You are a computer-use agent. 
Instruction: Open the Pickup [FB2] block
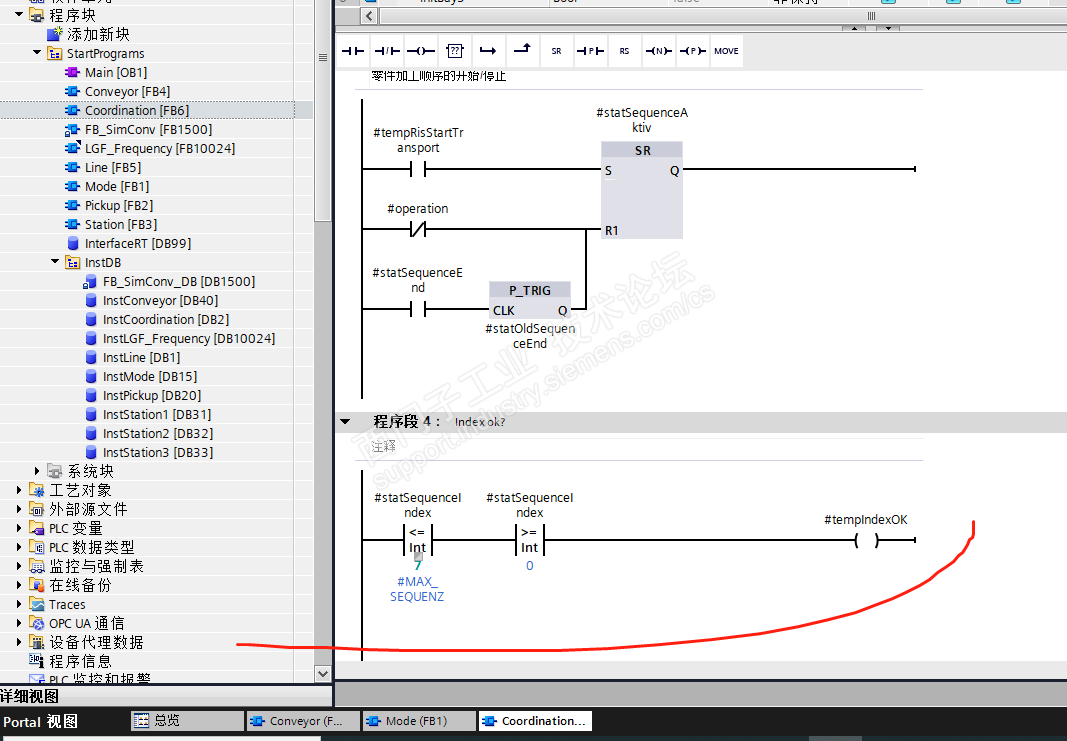[x=118, y=205]
